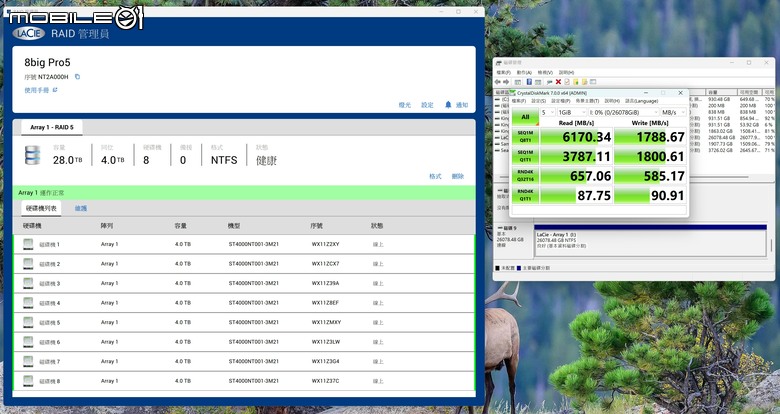Click drive icon for 磁碟機 1 row
Screen dimensions: 780x414
point(28,244)
